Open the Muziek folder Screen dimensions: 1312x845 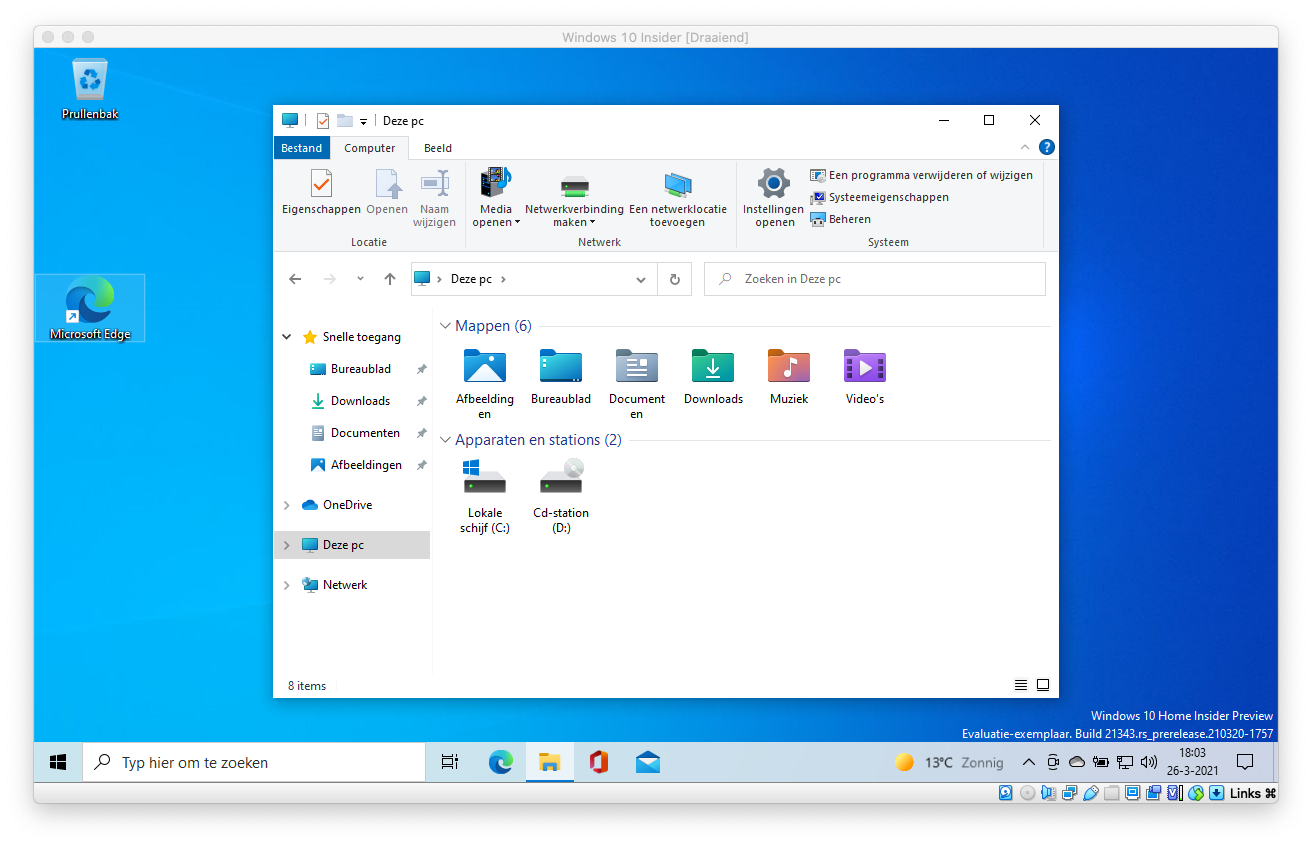click(789, 367)
